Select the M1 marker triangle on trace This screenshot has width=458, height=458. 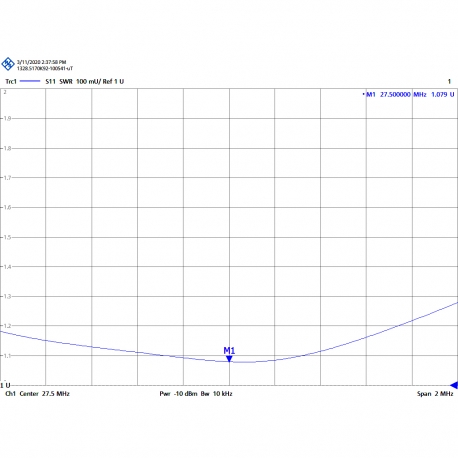click(229, 359)
